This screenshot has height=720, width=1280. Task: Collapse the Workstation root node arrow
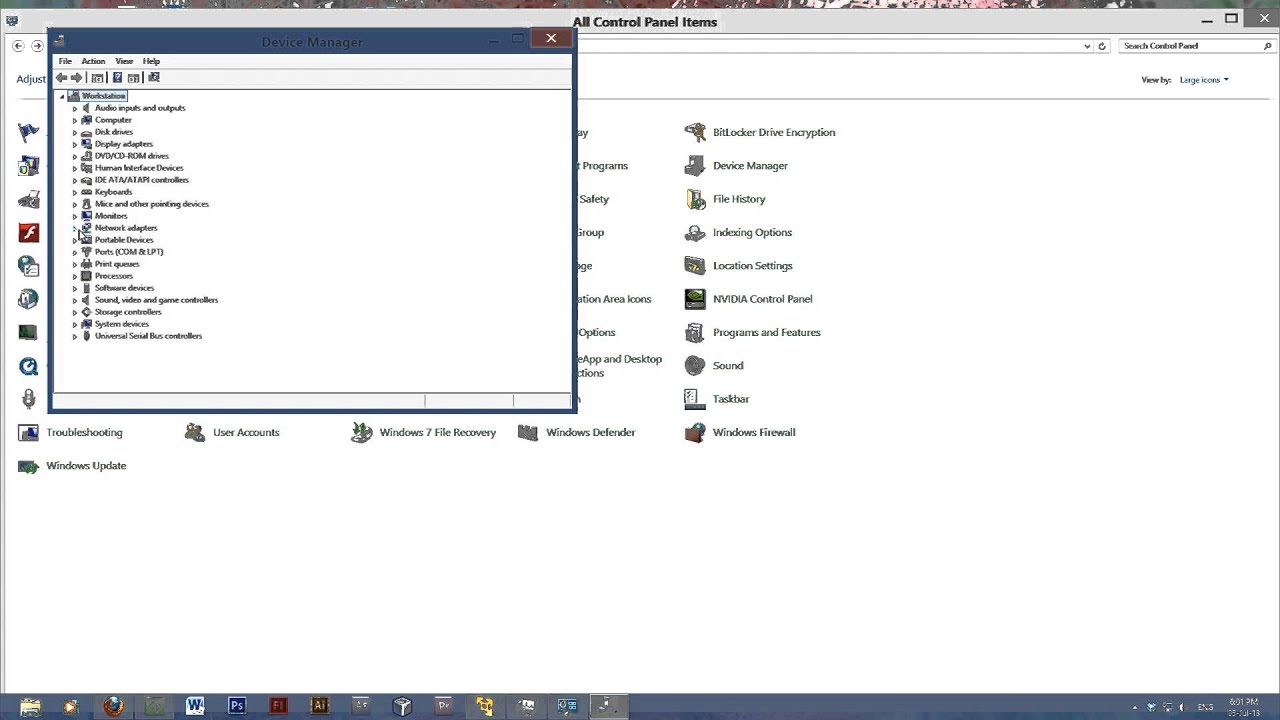pyautogui.click(x=62, y=96)
